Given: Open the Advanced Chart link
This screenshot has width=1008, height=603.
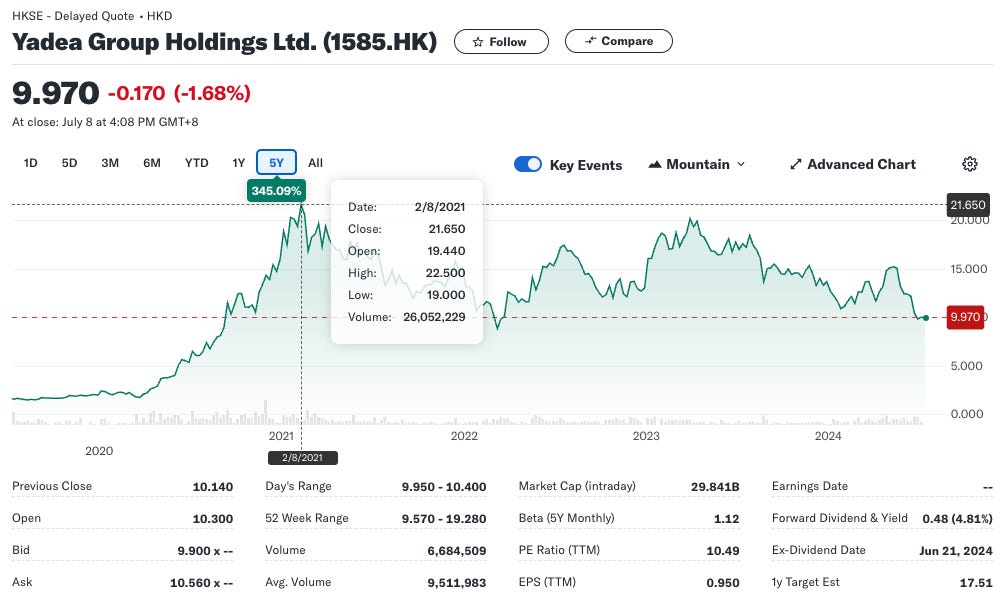Looking at the screenshot, I should pos(852,165).
